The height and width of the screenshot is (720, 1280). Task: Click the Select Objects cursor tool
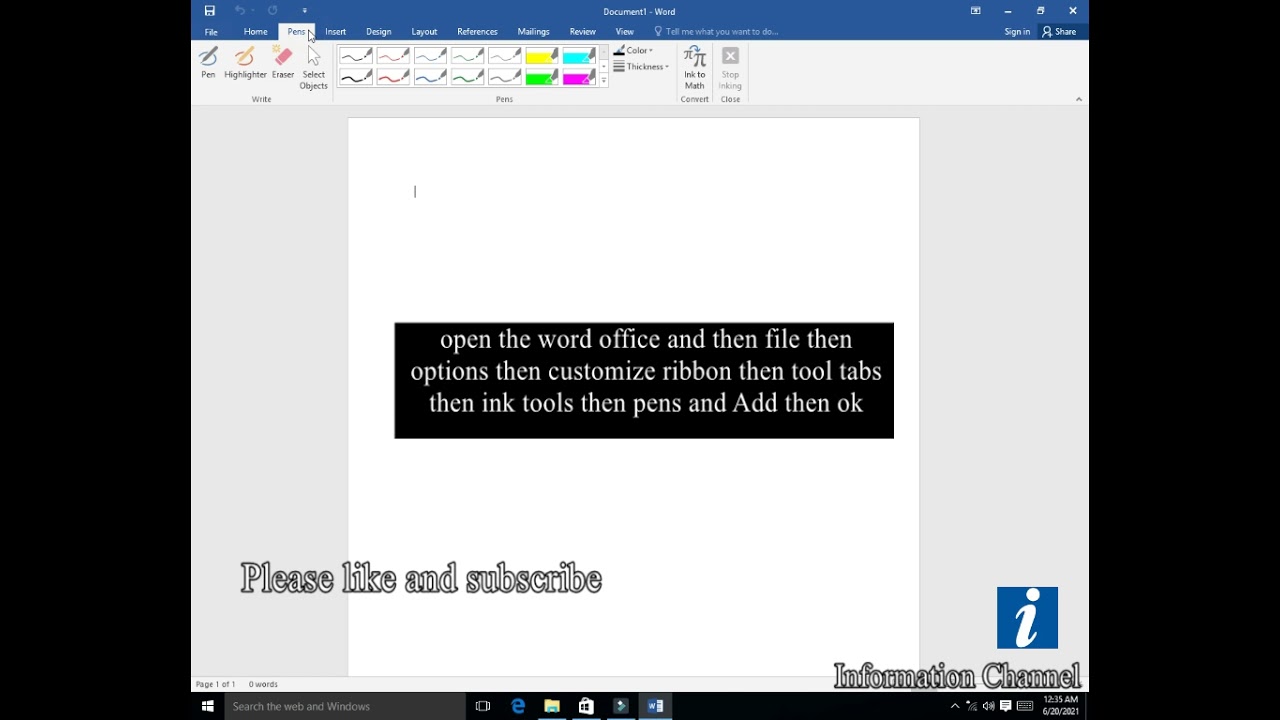[314, 68]
